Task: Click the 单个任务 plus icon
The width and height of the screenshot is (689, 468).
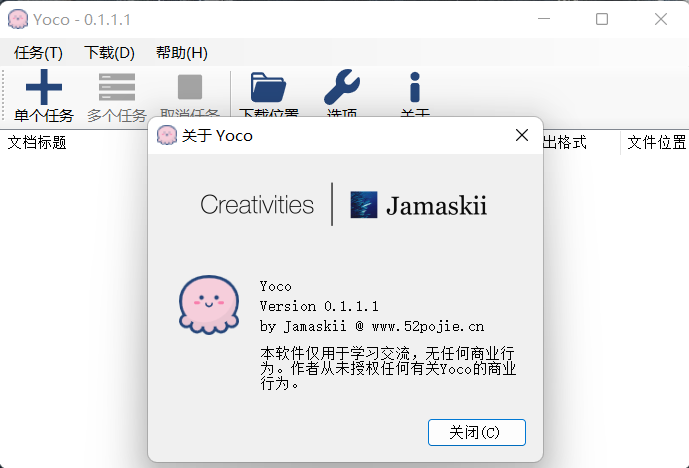Action: 43,88
